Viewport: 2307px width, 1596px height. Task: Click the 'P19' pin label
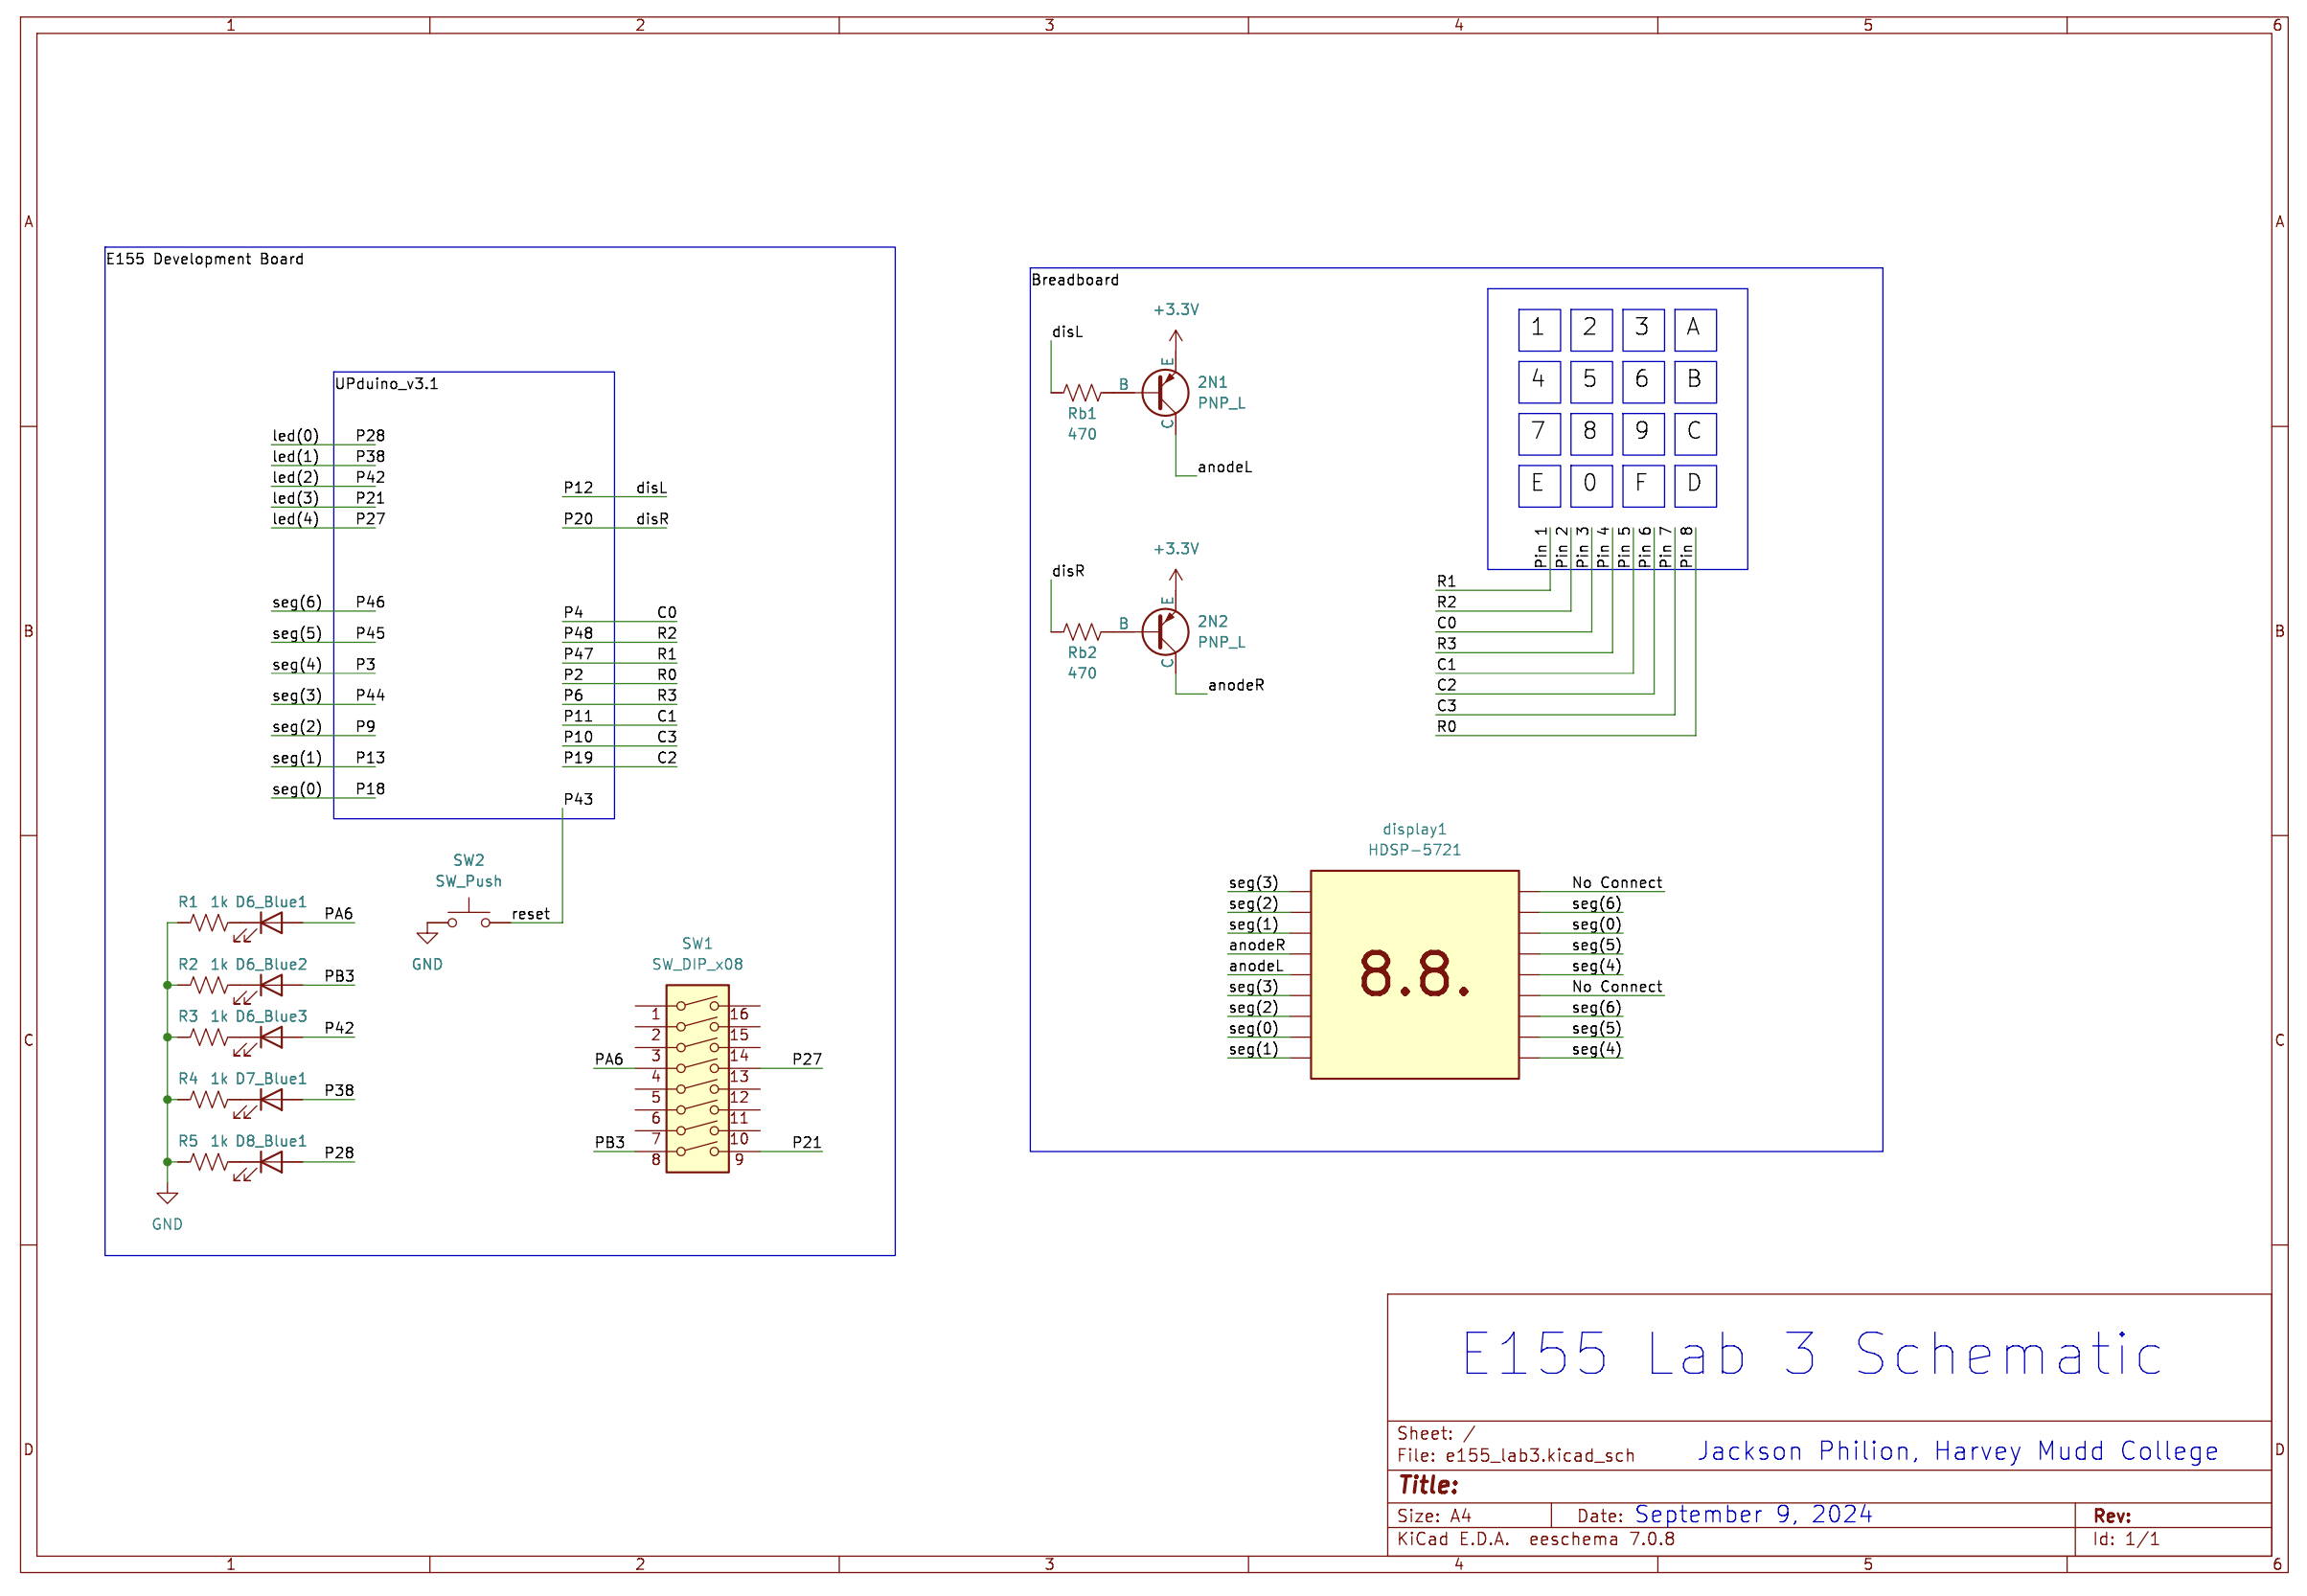coord(578,758)
